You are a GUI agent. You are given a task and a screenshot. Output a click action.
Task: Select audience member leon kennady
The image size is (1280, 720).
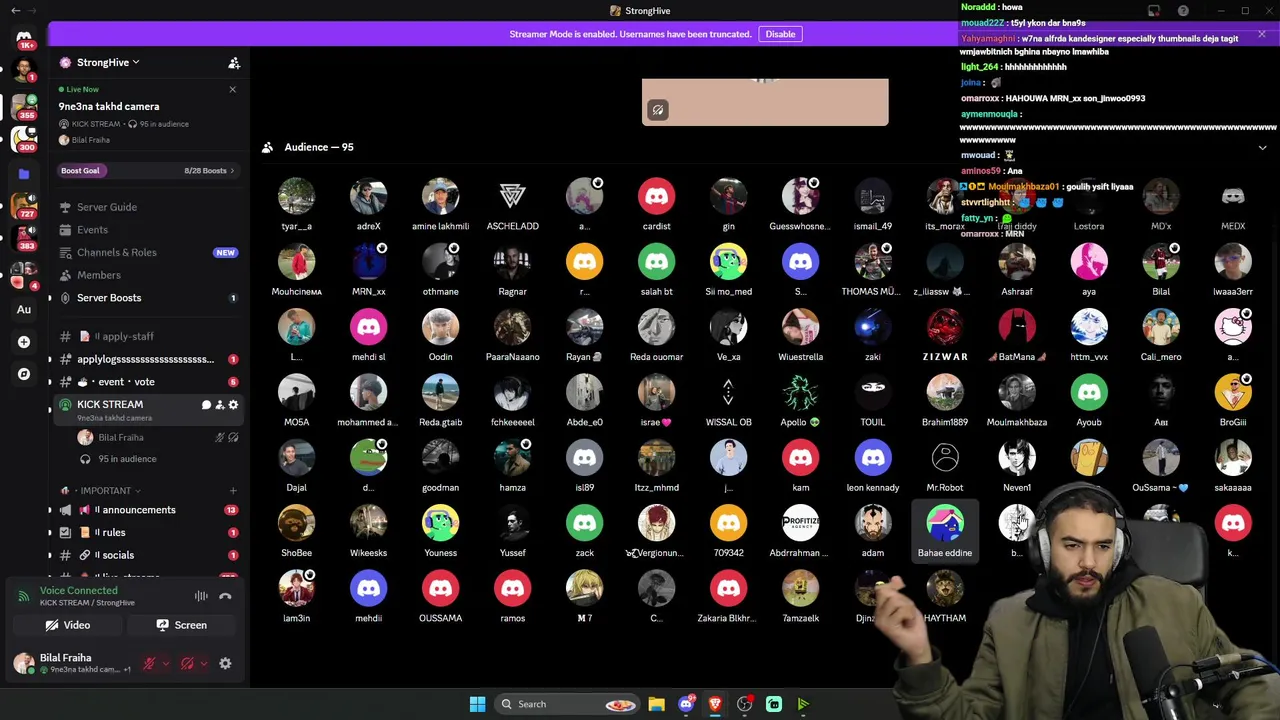pyautogui.click(x=872, y=466)
